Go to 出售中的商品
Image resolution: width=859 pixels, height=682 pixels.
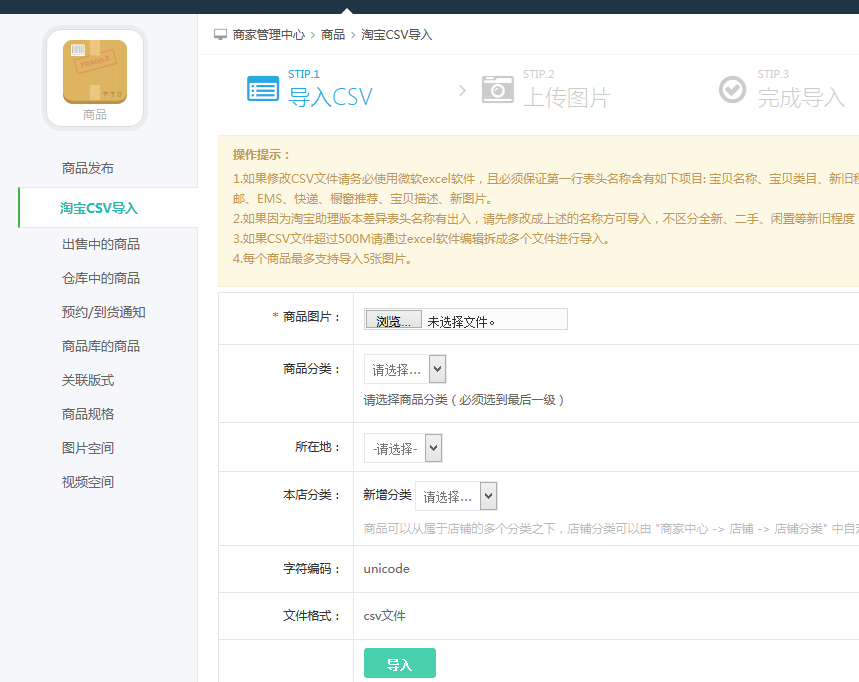101,244
